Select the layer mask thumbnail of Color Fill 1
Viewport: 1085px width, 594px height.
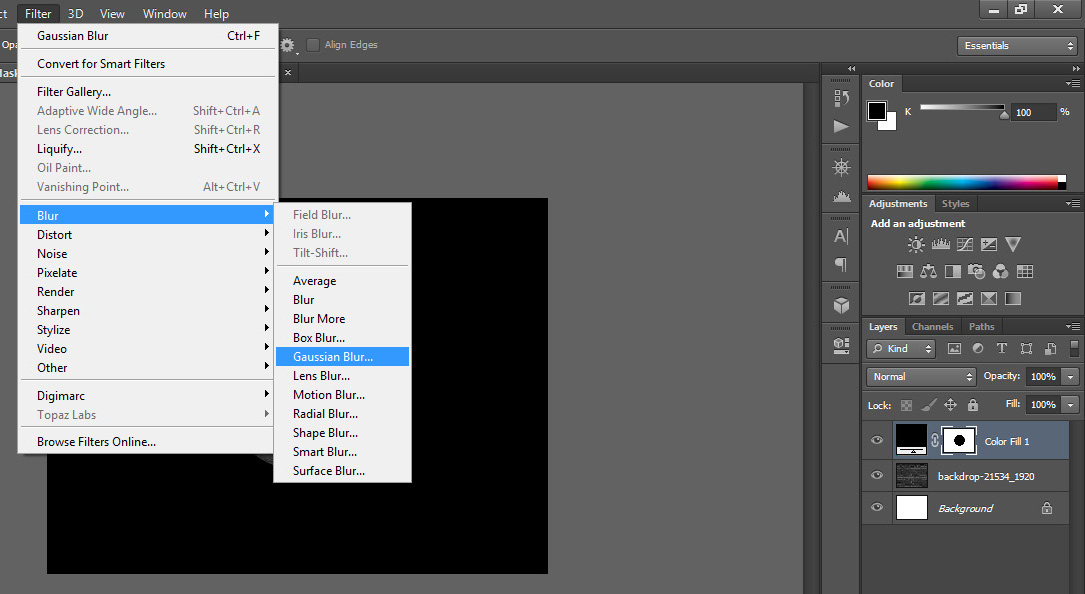tap(959, 440)
